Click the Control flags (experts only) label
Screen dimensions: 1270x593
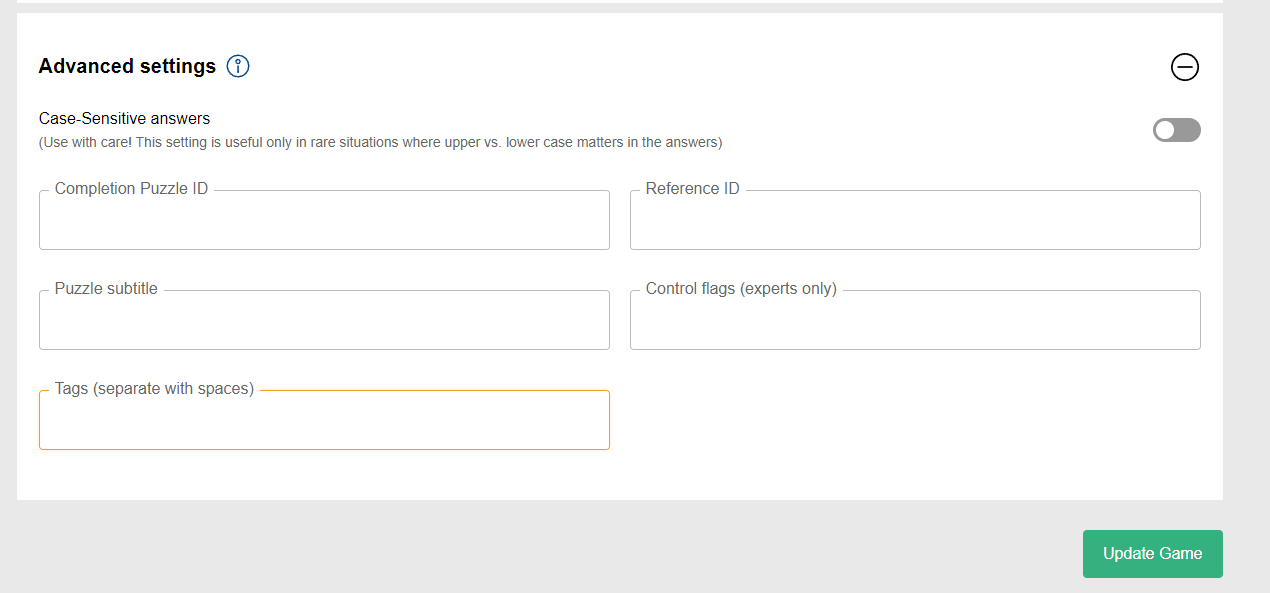pos(741,288)
